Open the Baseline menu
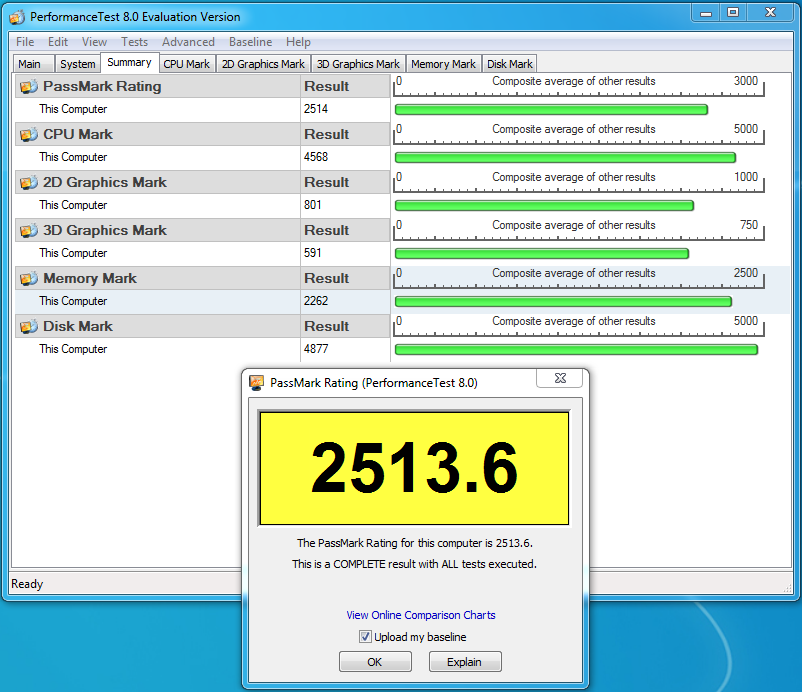802x692 pixels. pyautogui.click(x=251, y=42)
